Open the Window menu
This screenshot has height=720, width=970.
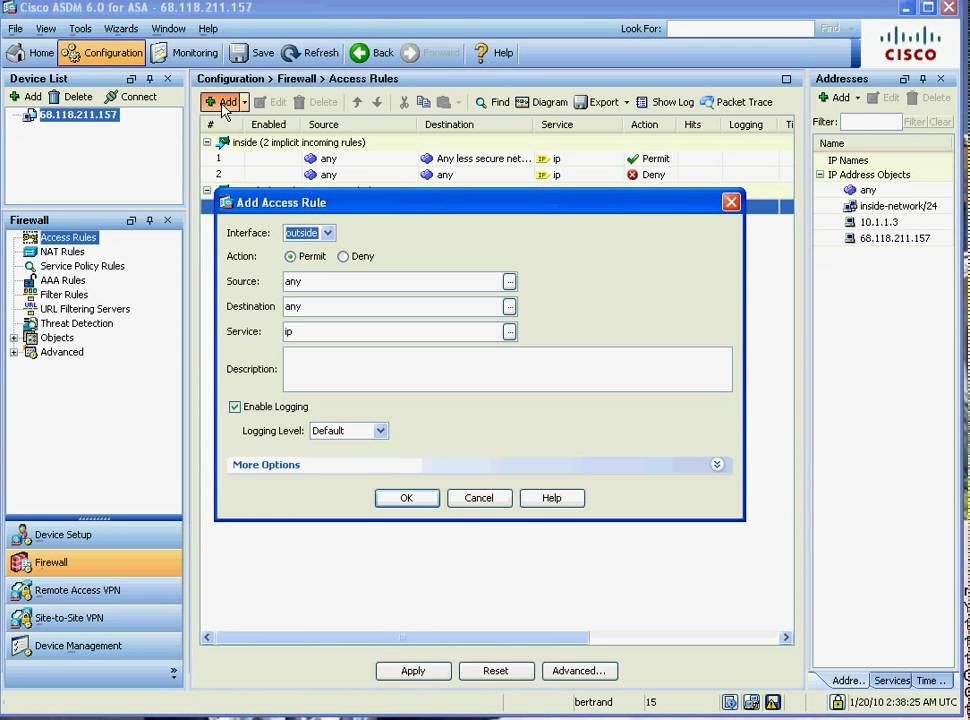pos(168,28)
